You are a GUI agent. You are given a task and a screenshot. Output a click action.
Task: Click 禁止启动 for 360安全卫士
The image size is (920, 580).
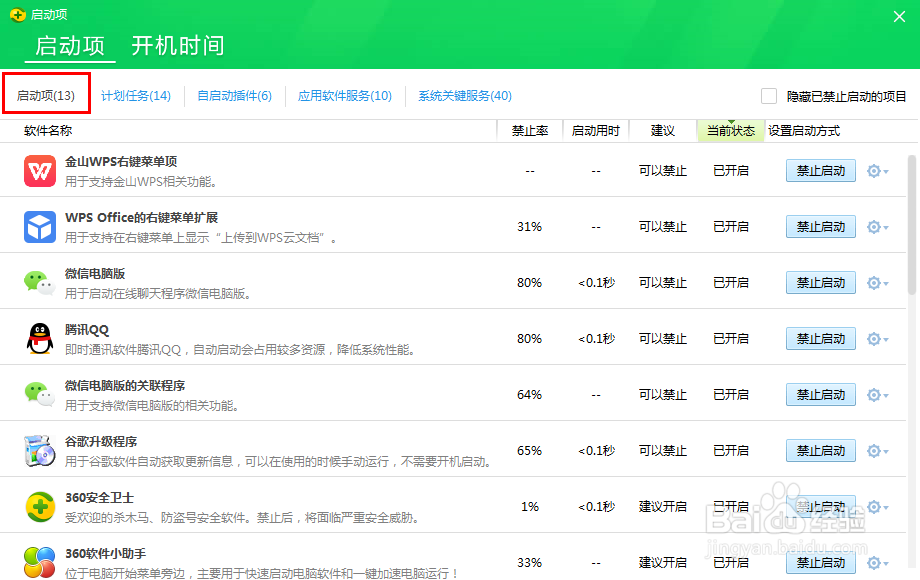820,506
